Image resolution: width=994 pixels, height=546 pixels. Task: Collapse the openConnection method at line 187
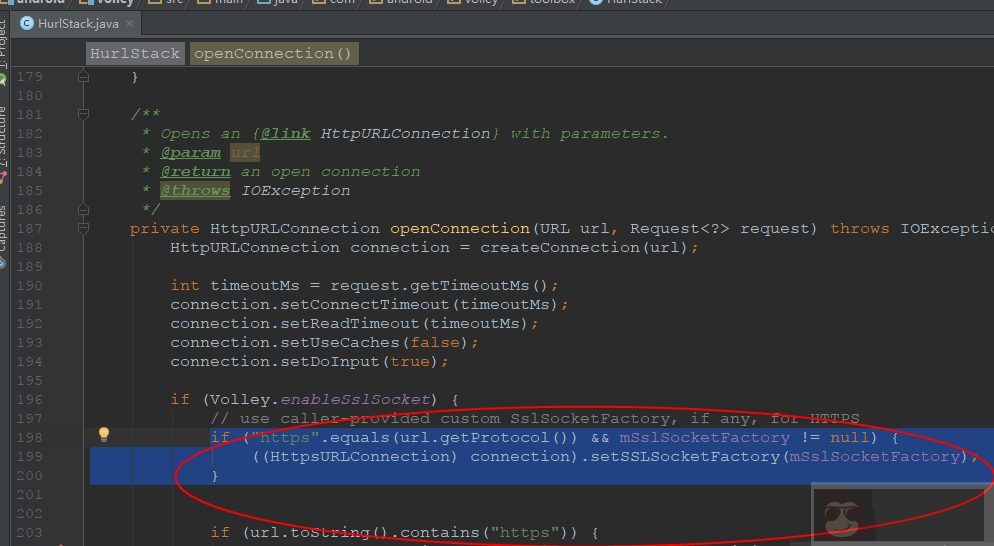click(83, 229)
